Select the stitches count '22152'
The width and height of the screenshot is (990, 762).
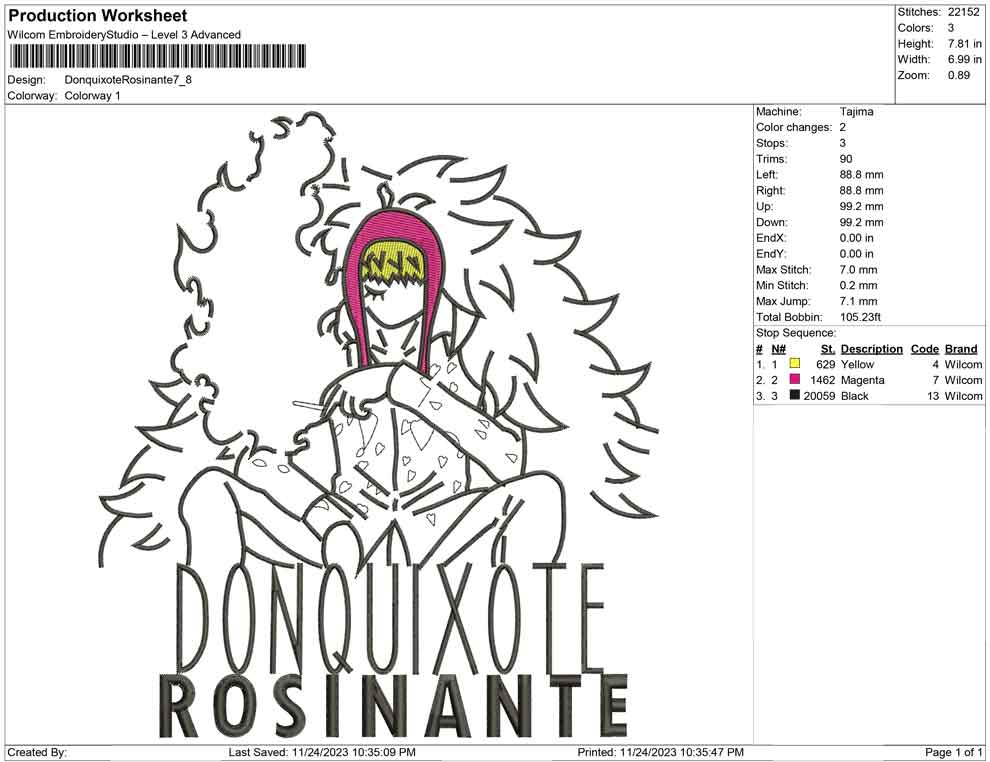[x=963, y=12]
